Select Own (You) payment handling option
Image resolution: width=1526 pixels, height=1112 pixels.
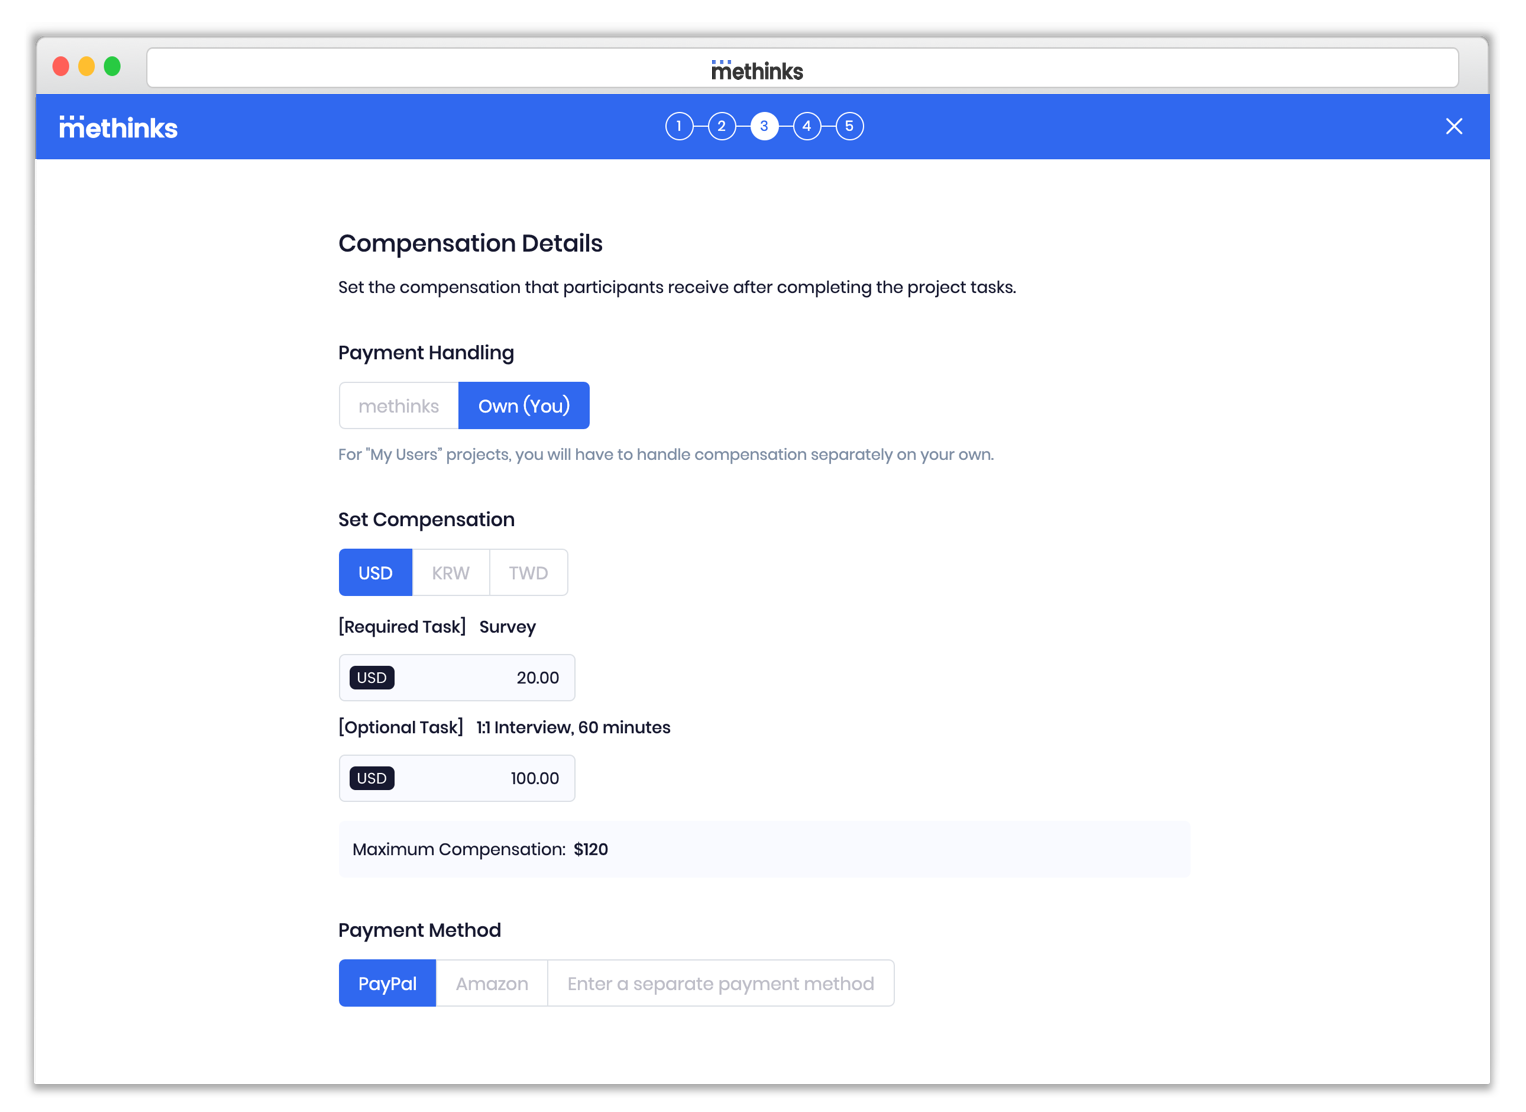pos(524,406)
